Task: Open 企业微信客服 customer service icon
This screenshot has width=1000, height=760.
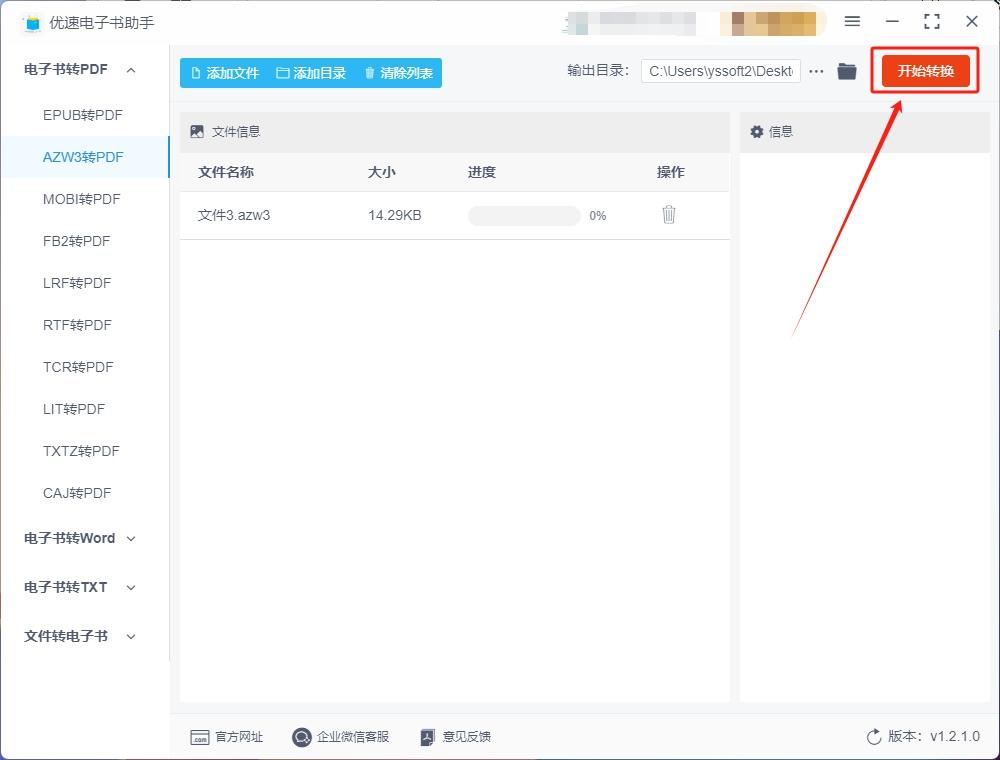Action: tap(300, 737)
